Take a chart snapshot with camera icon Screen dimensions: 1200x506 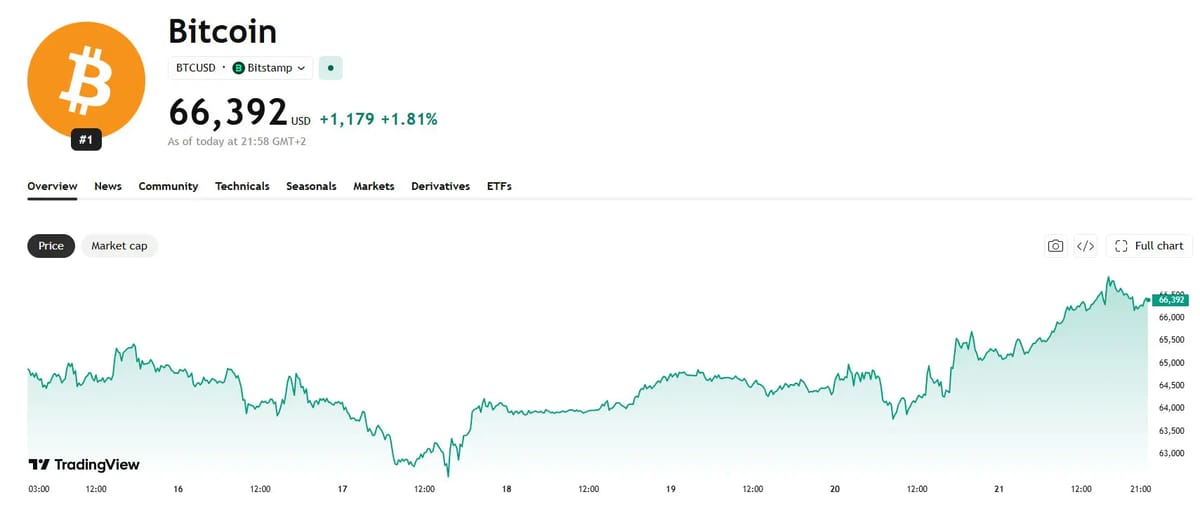[x=1055, y=246]
